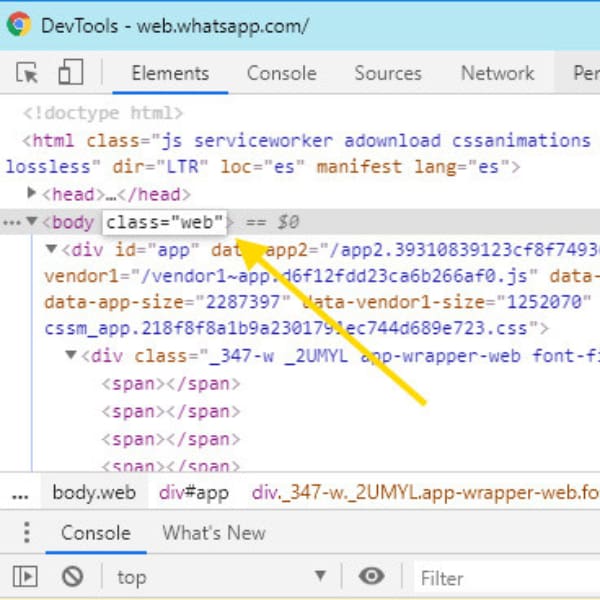Create a live expression with the eye icon
Viewport: 600px width, 600px height.
pos(371,576)
